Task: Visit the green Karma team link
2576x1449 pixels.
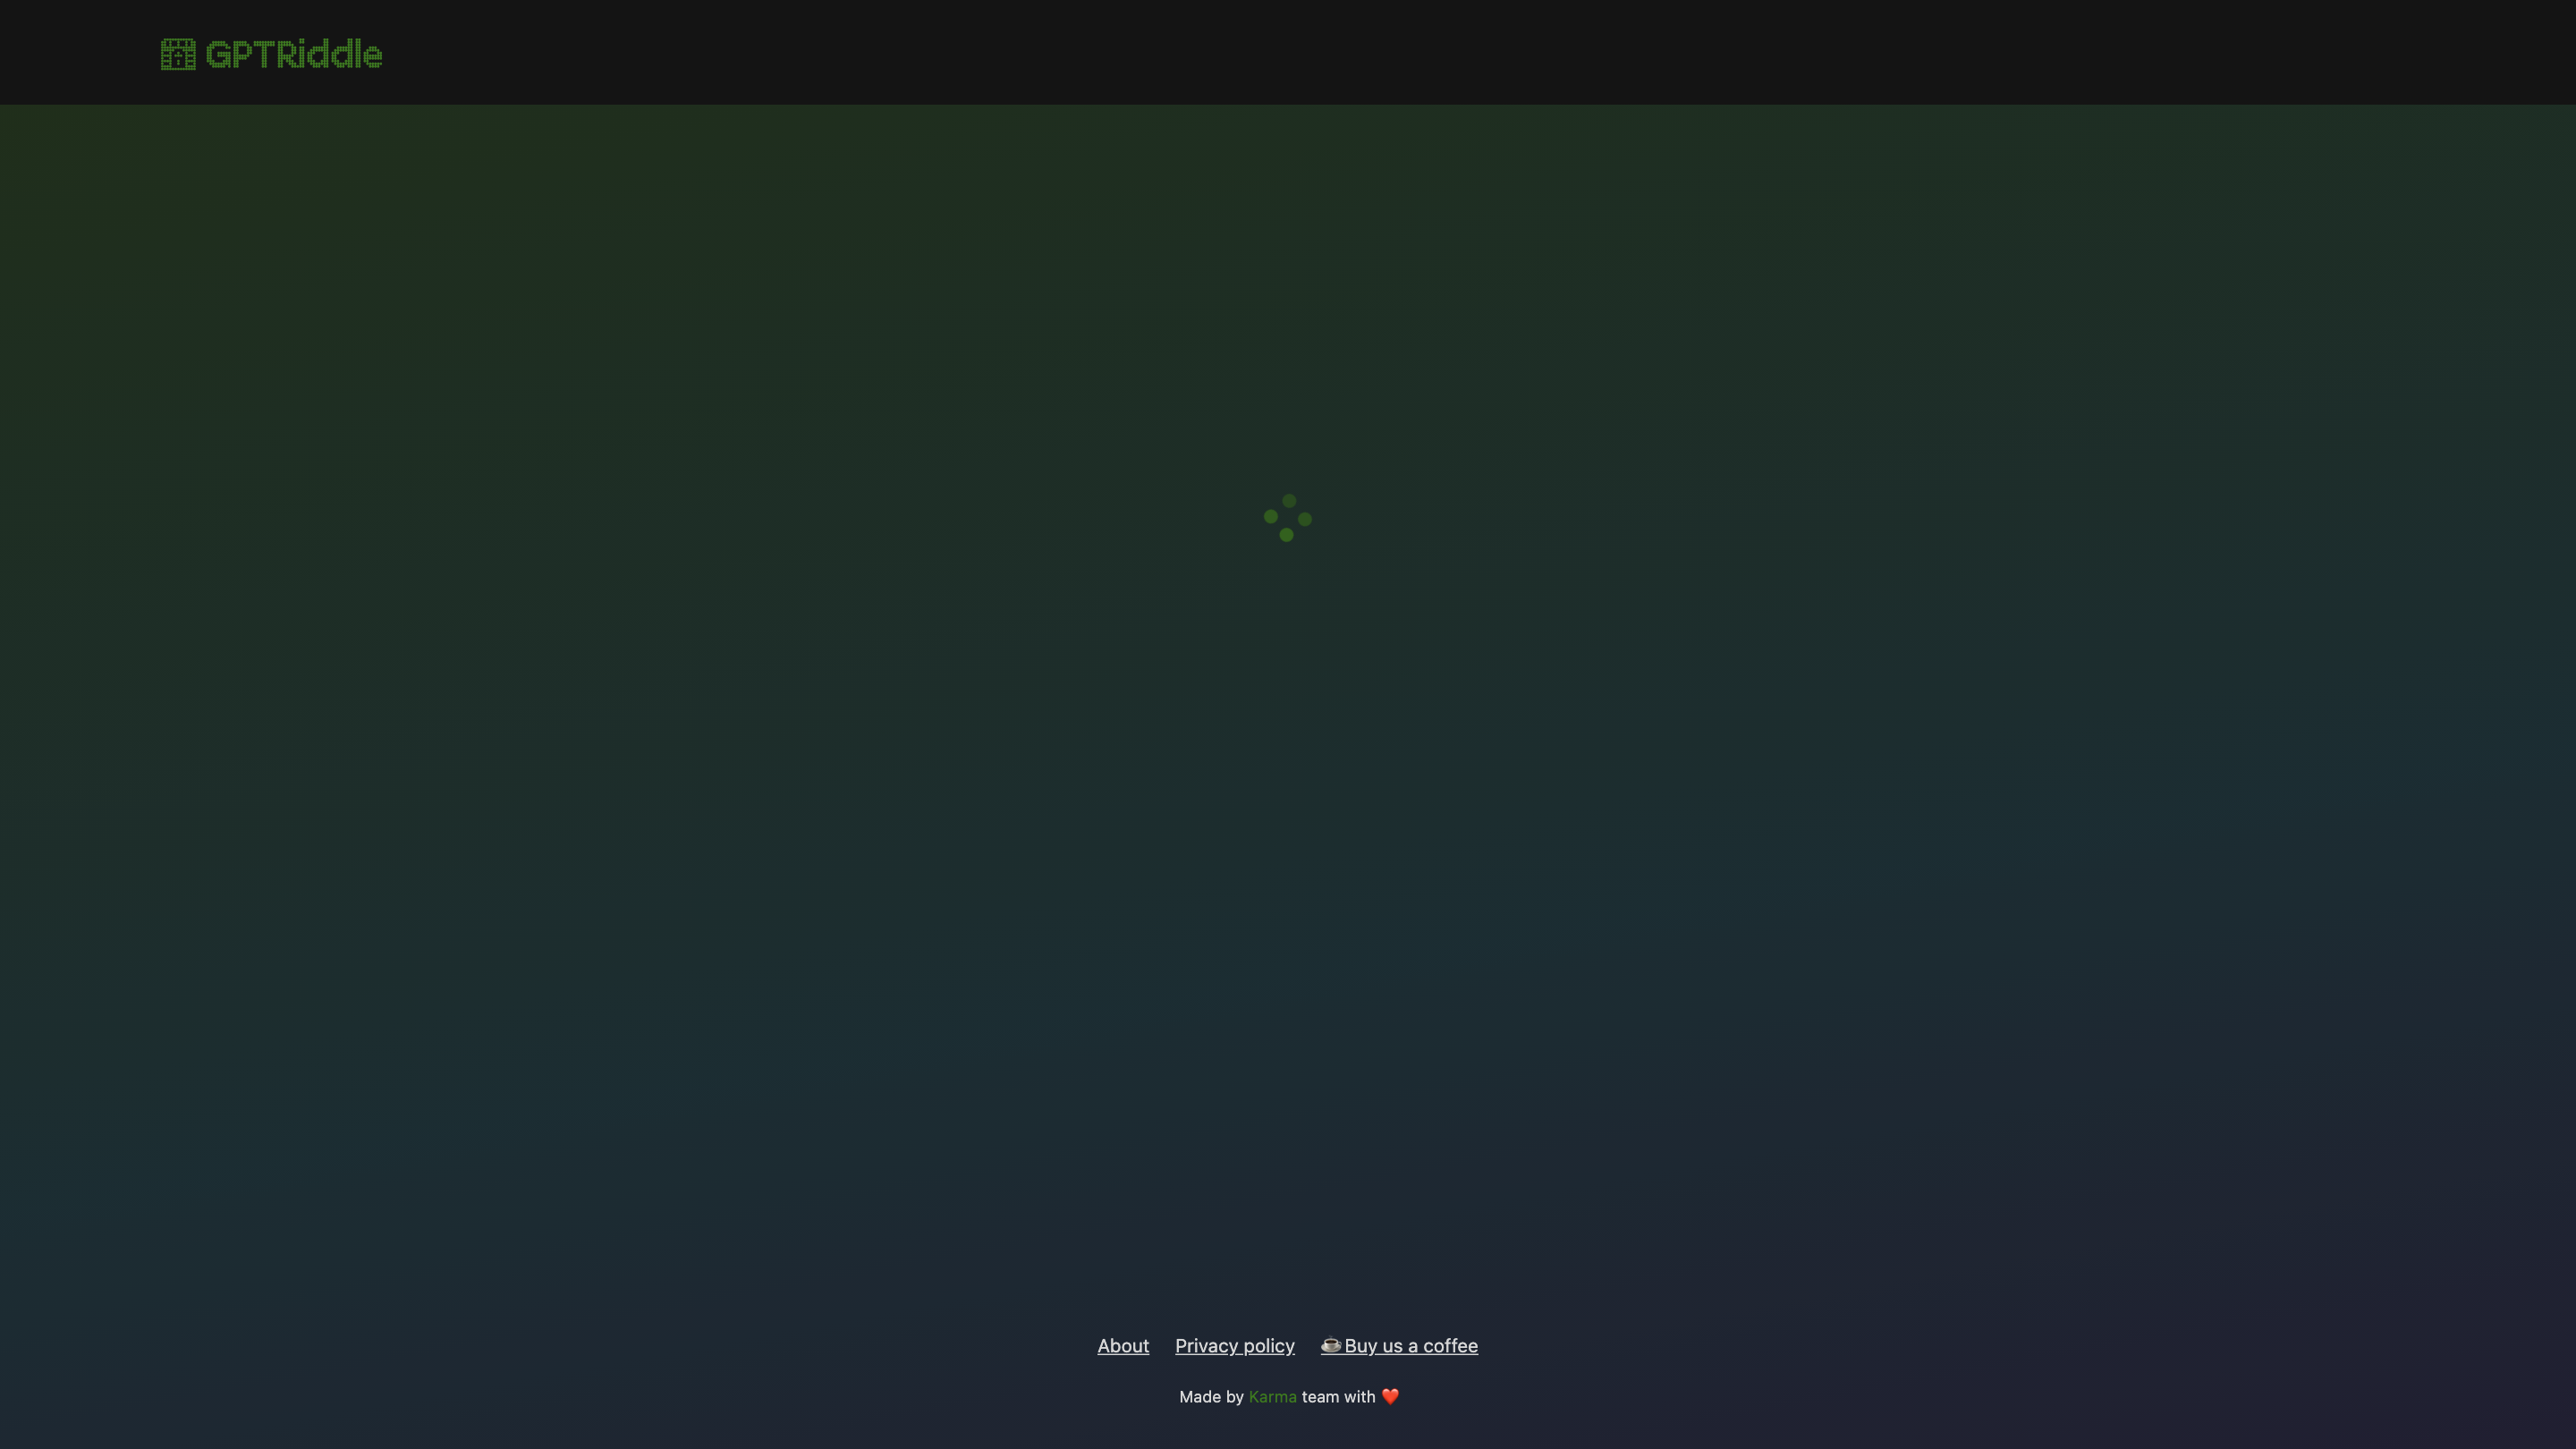Action: (x=1272, y=1396)
